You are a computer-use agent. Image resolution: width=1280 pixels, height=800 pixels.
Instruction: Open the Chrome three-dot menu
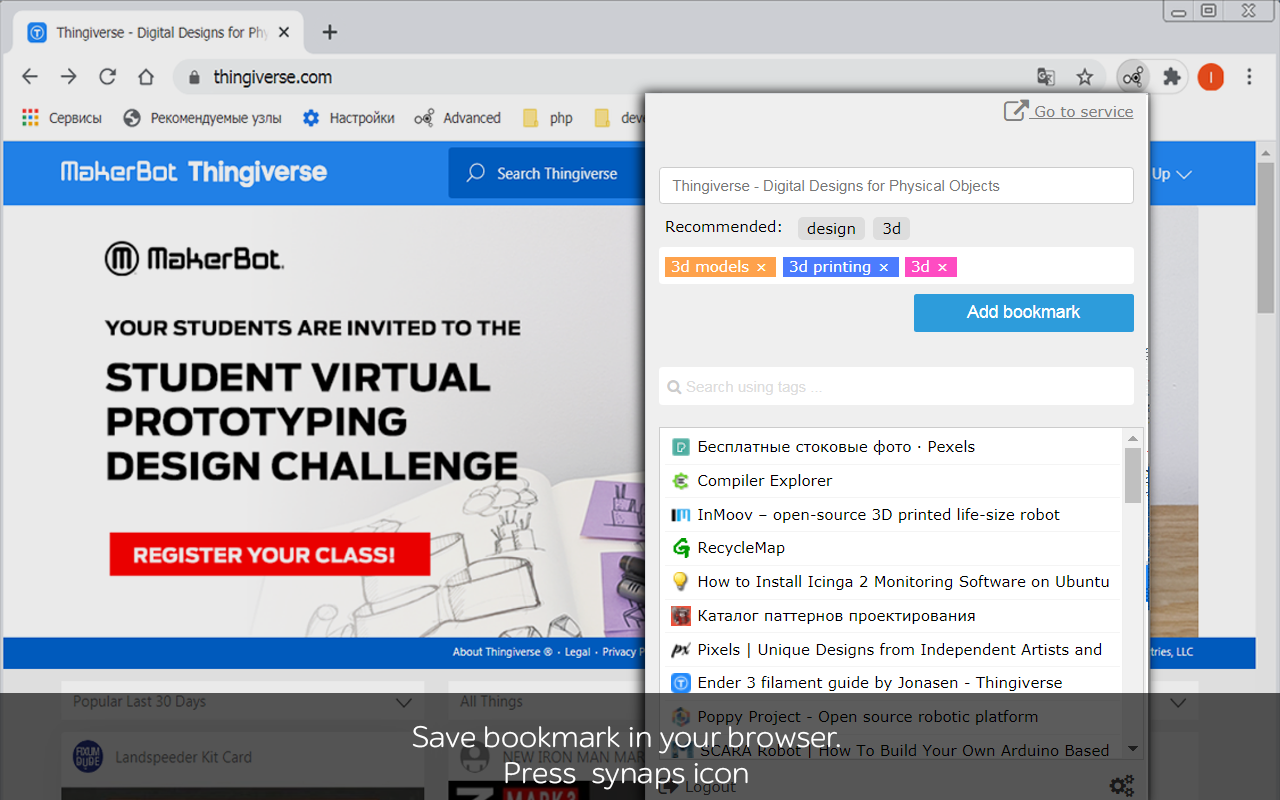[x=1248, y=76]
